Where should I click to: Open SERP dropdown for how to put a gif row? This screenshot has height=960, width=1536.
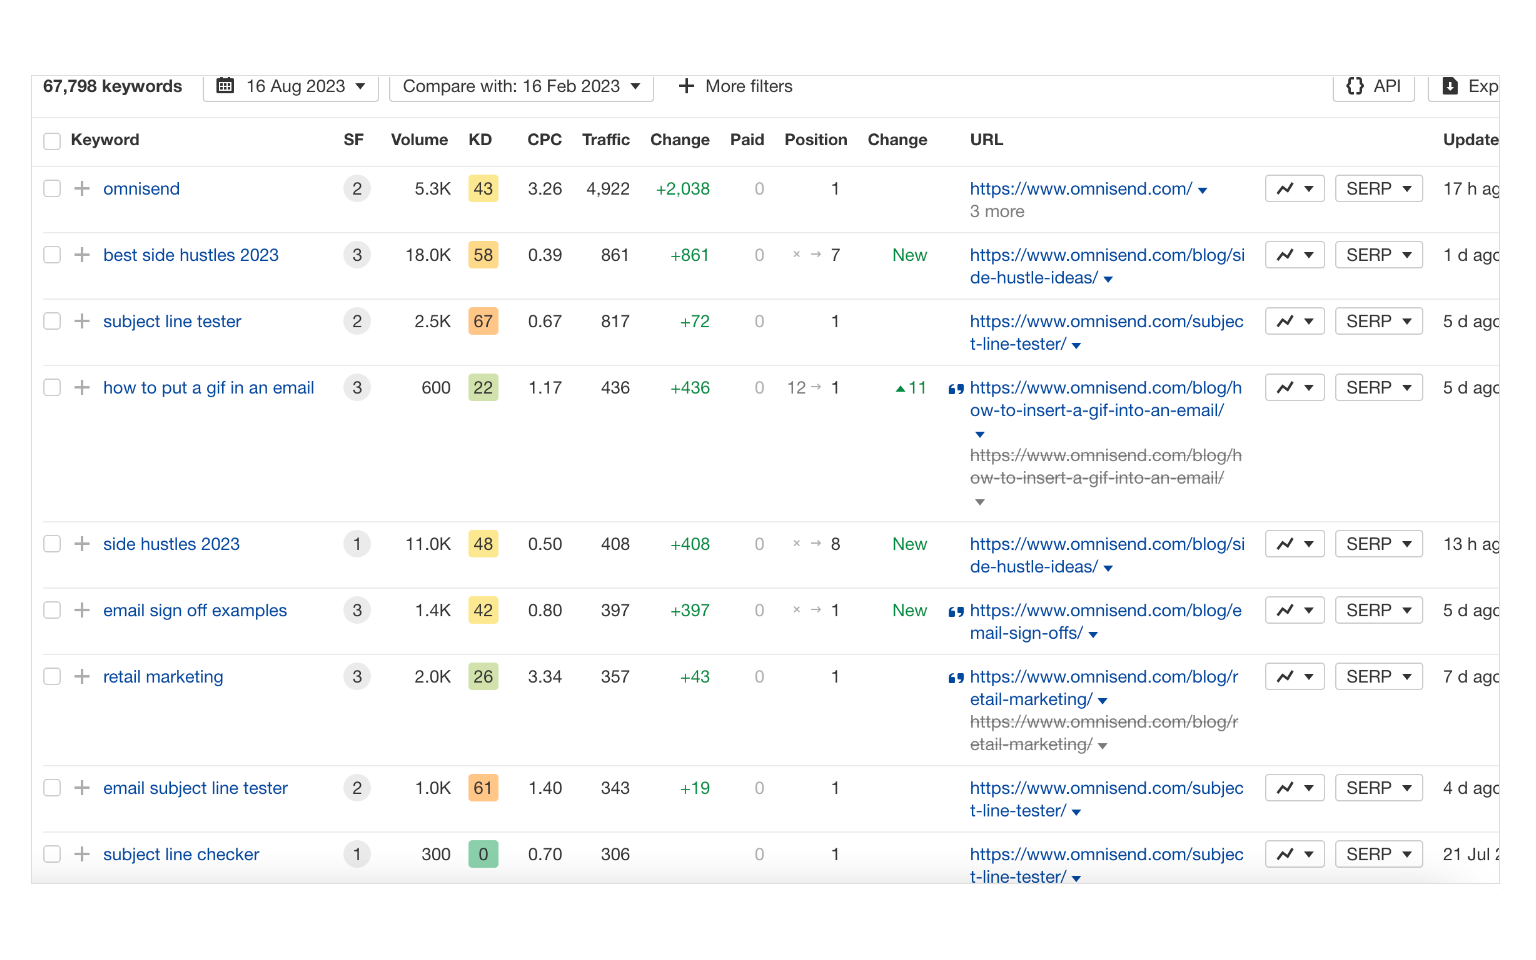tap(1379, 388)
